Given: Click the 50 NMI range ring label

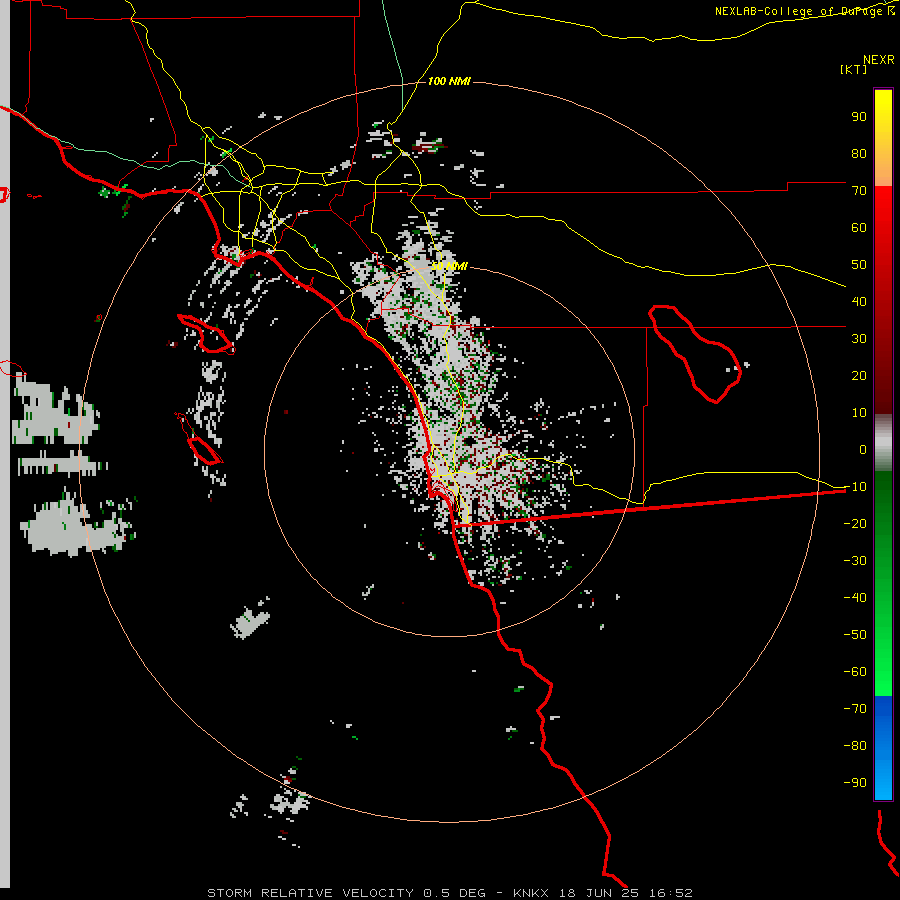Looking at the screenshot, I should pyautogui.click(x=449, y=266).
